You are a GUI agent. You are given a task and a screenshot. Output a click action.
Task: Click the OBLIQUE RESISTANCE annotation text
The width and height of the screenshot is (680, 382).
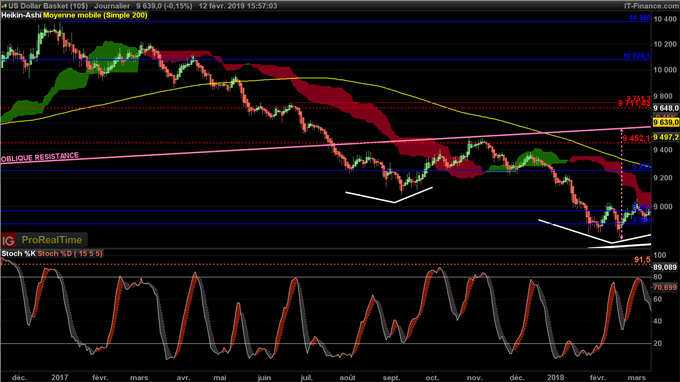tap(40, 157)
